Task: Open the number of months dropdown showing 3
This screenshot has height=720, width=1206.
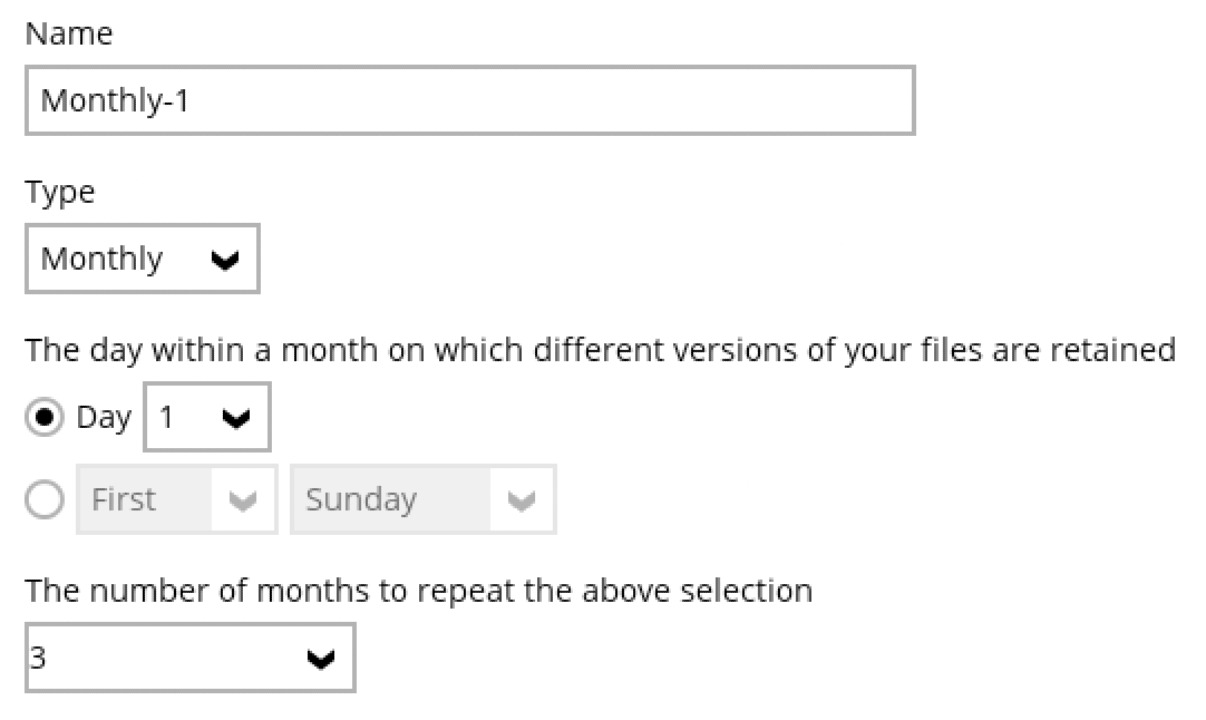Action: pos(189,658)
